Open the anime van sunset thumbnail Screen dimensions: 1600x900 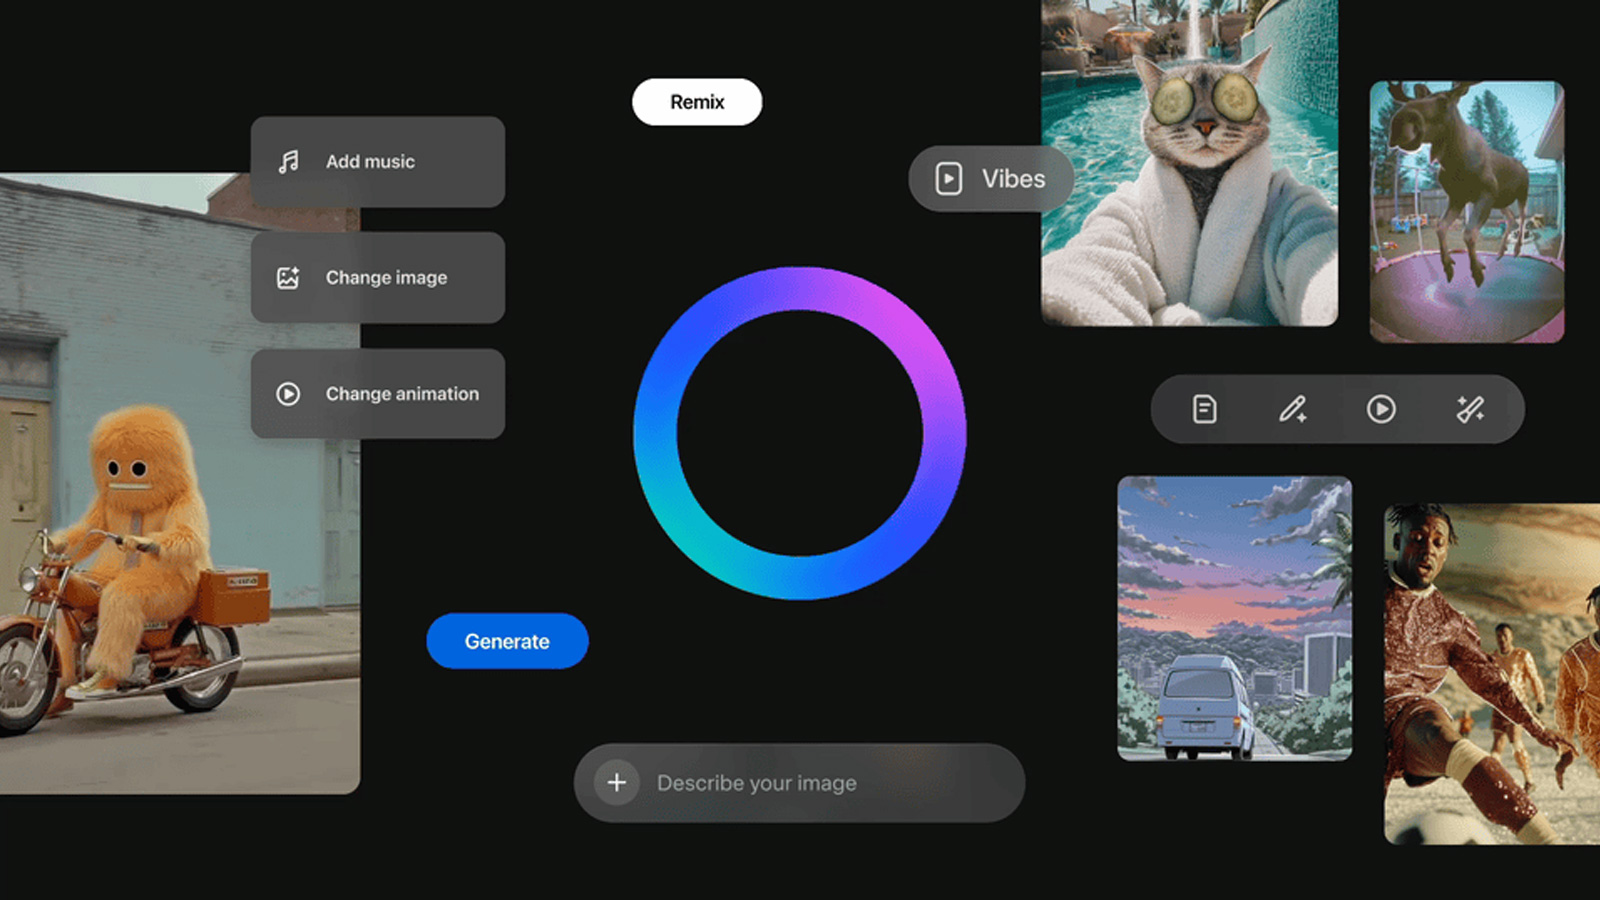click(1235, 615)
